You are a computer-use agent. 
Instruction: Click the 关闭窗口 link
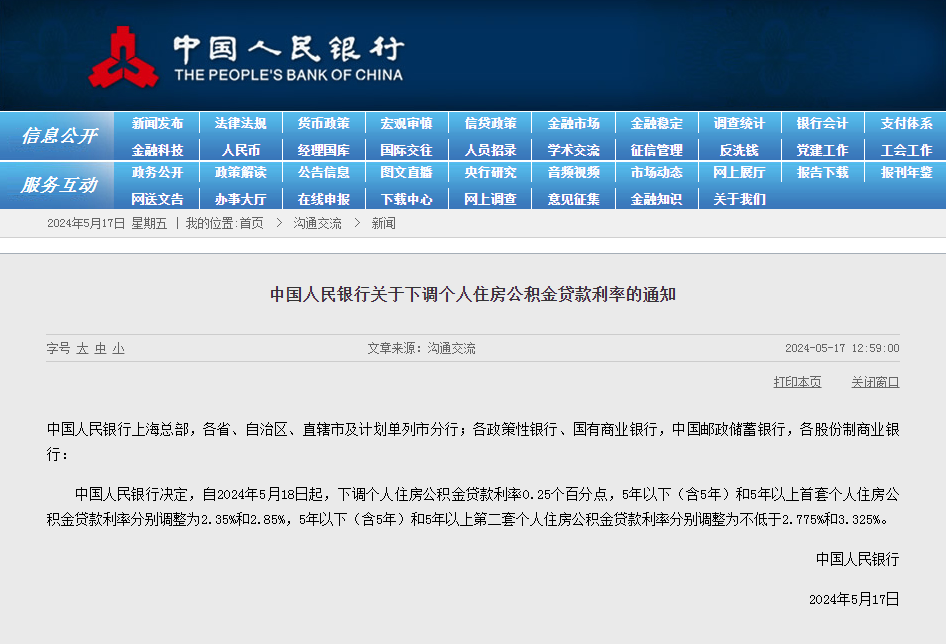(875, 383)
